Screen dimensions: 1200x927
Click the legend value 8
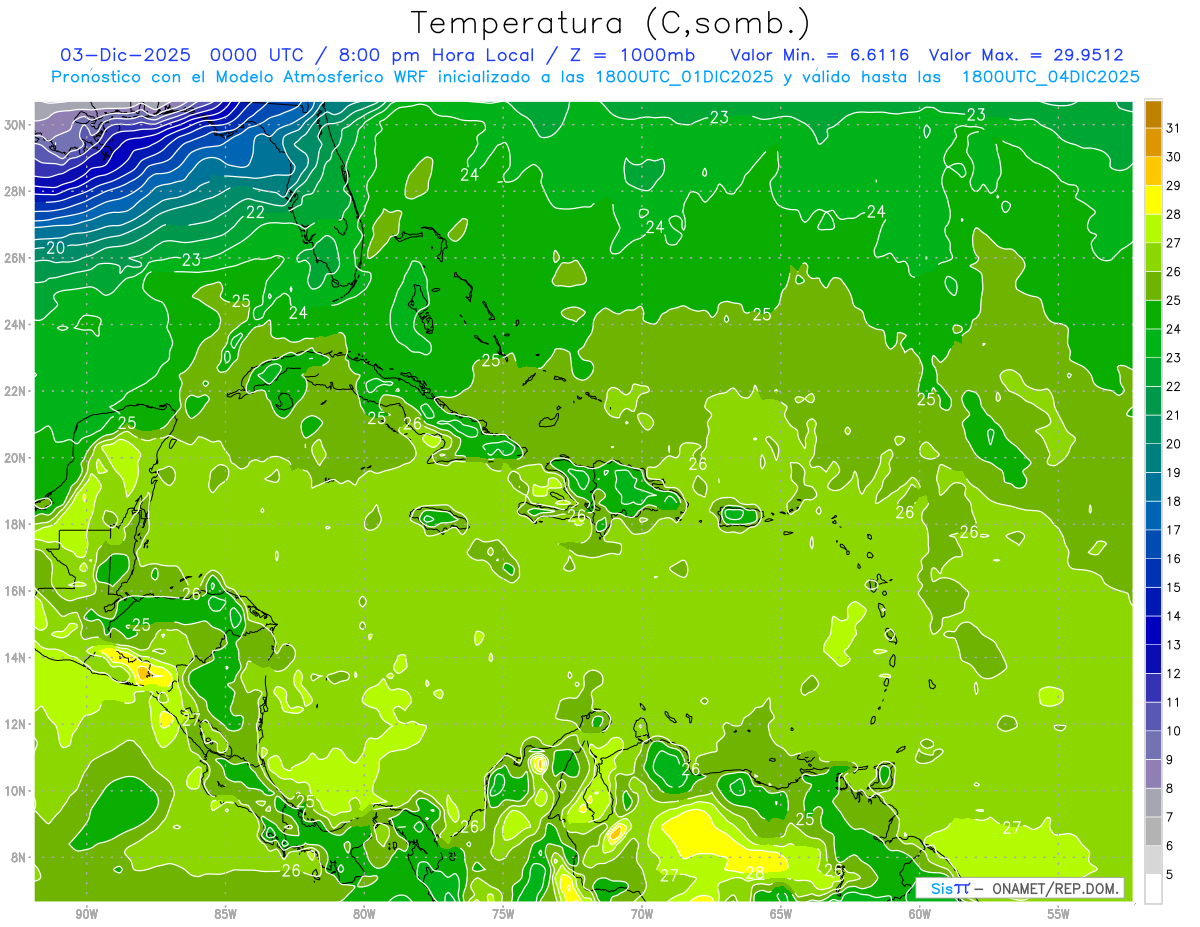[x=1170, y=789]
